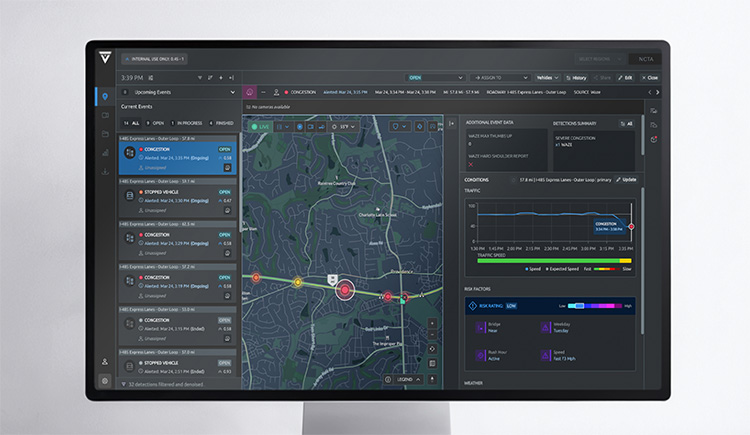Click the red traffic chart timeline marker
This screenshot has width=750, height=435.
click(x=631, y=227)
